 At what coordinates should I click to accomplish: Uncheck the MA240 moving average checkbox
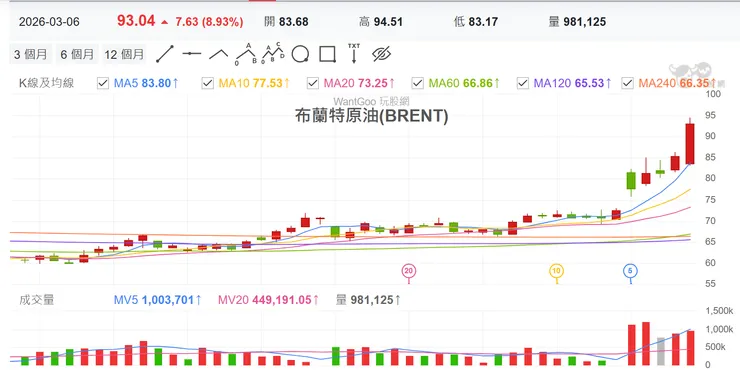(628, 84)
